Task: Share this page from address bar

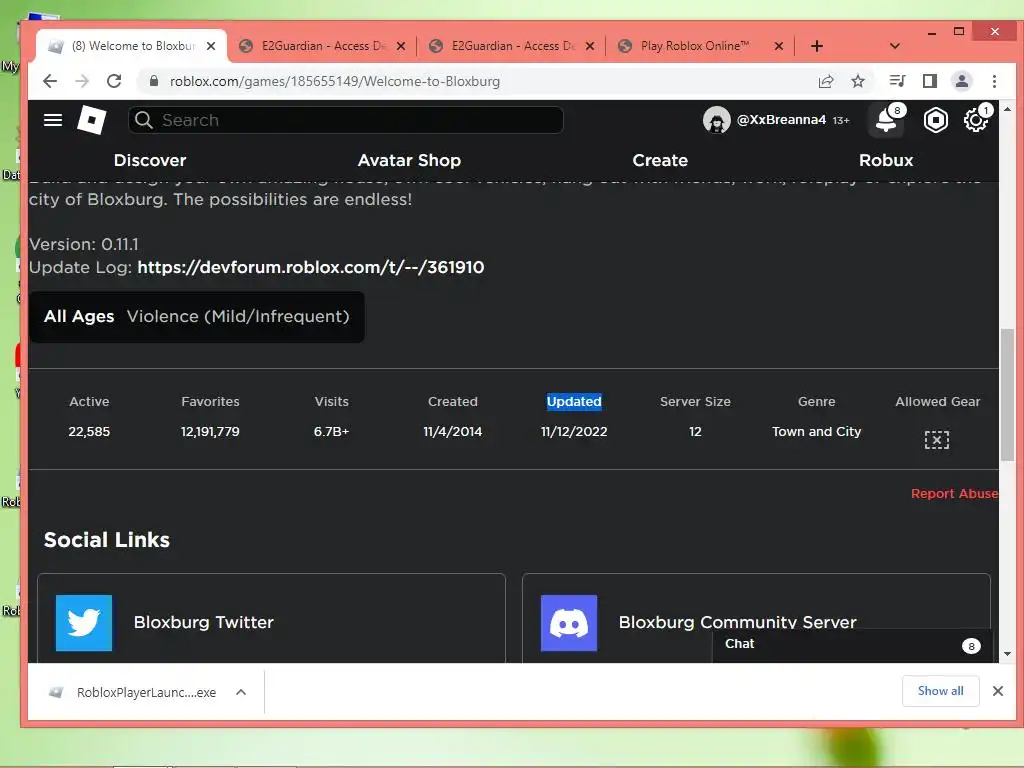Action: click(825, 81)
